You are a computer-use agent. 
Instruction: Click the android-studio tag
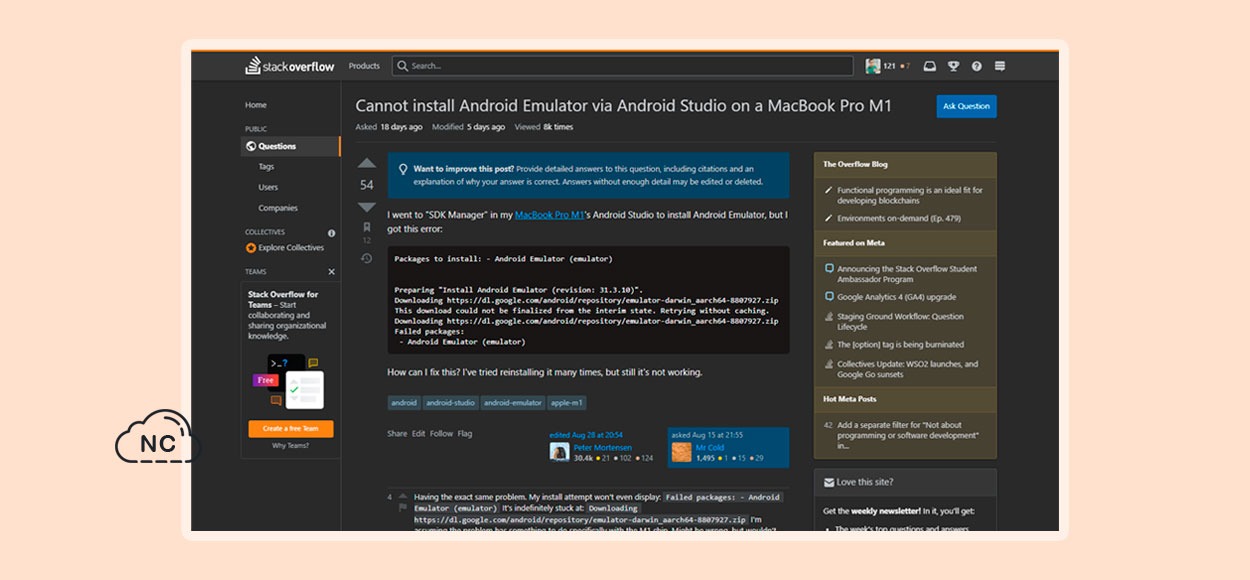click(x=450, y=403)
